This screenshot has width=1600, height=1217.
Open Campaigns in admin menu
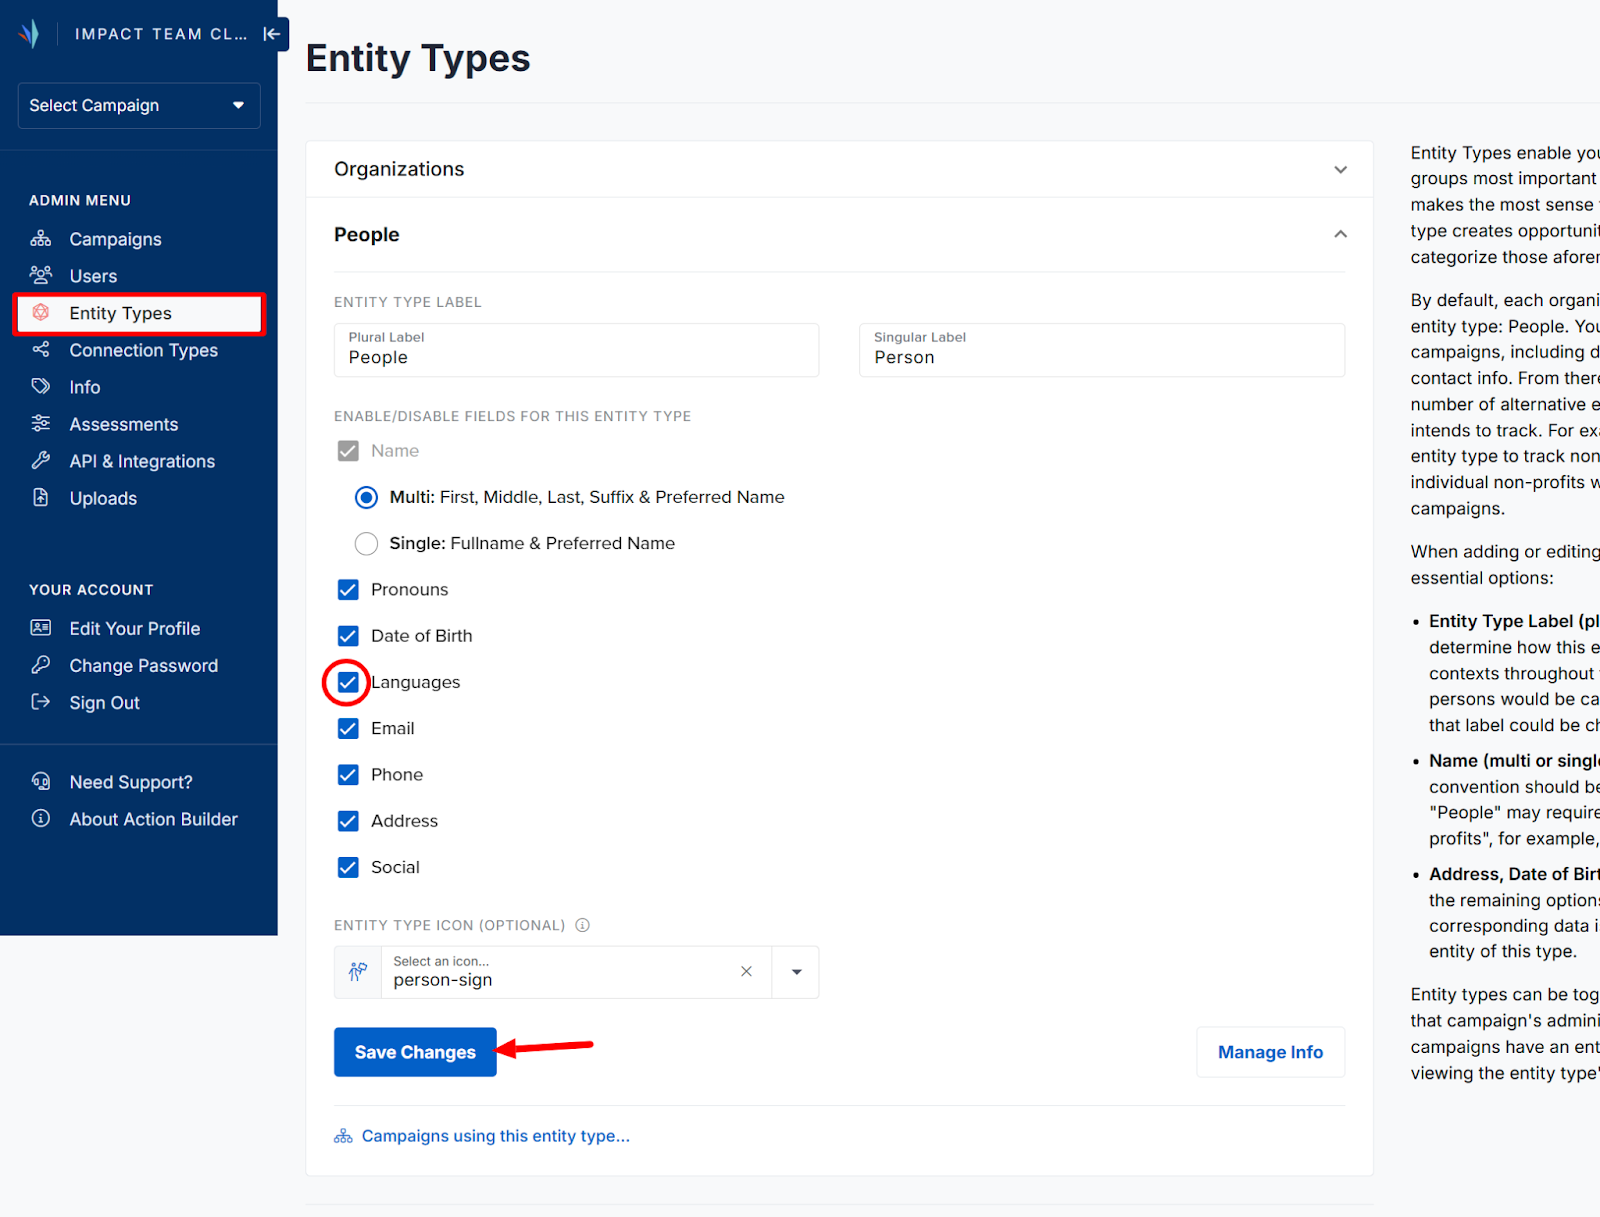[116, 239]
